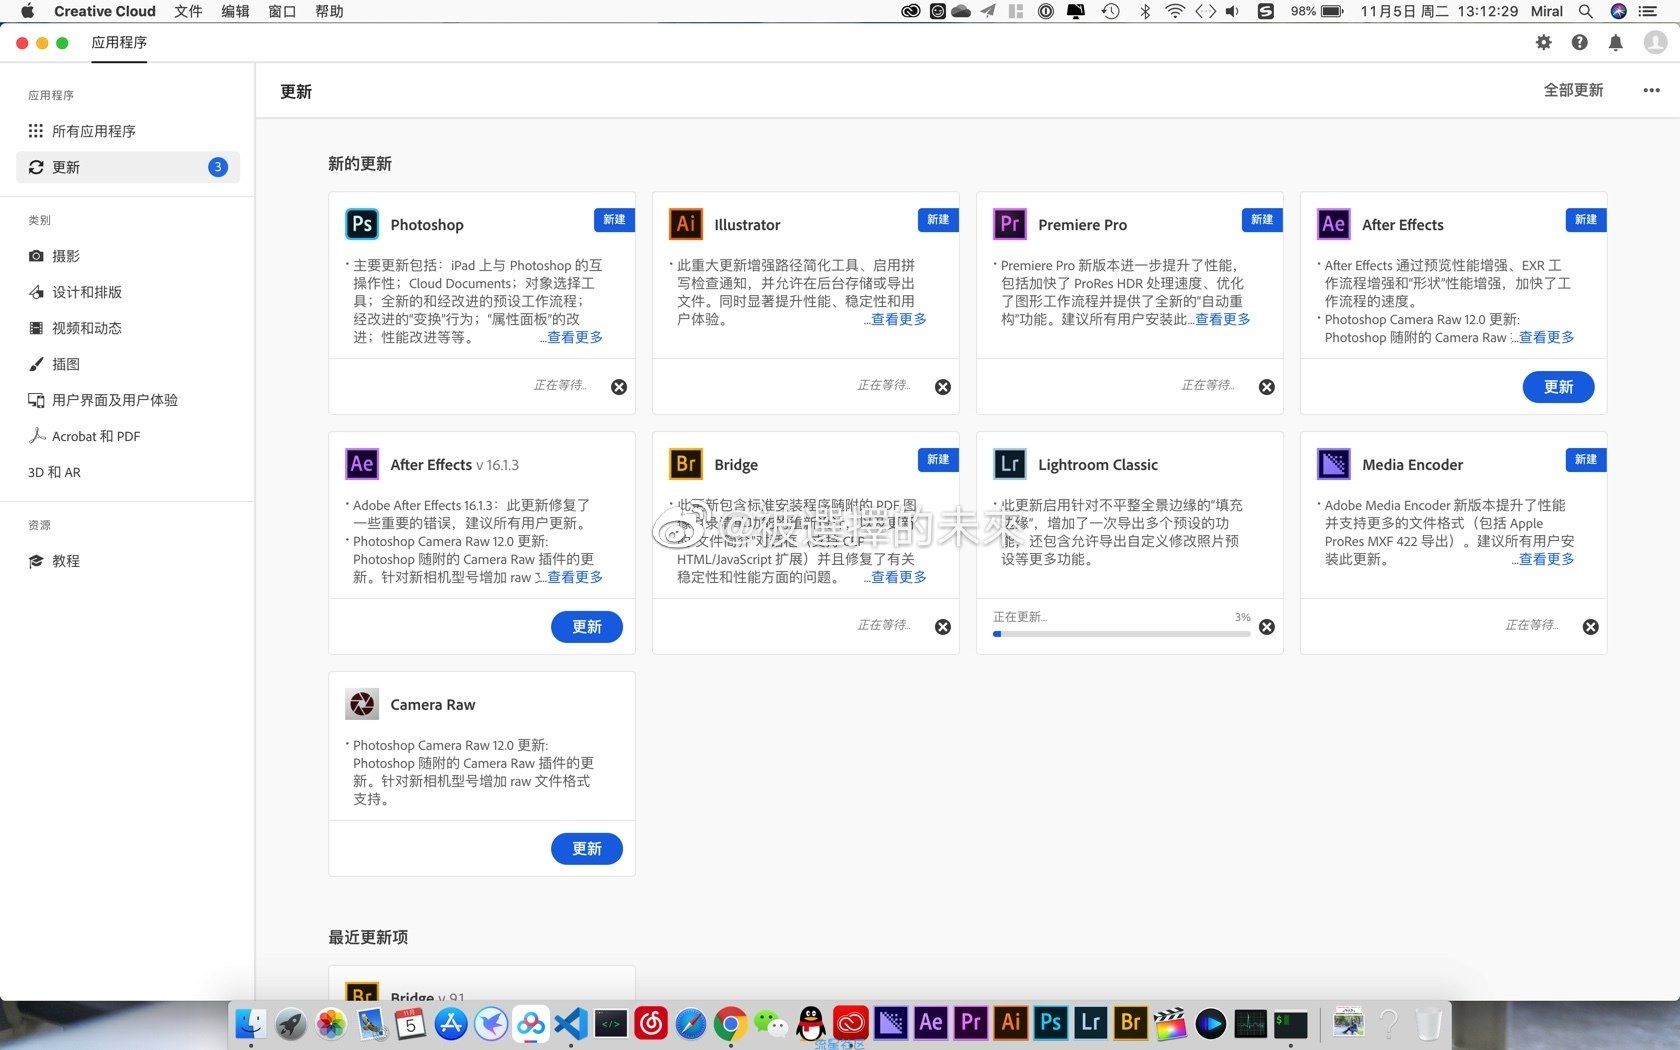The height and width of the screenshot is (1050, 1680).
Task: Open the 文件 menu
Action: click(188, 11)
